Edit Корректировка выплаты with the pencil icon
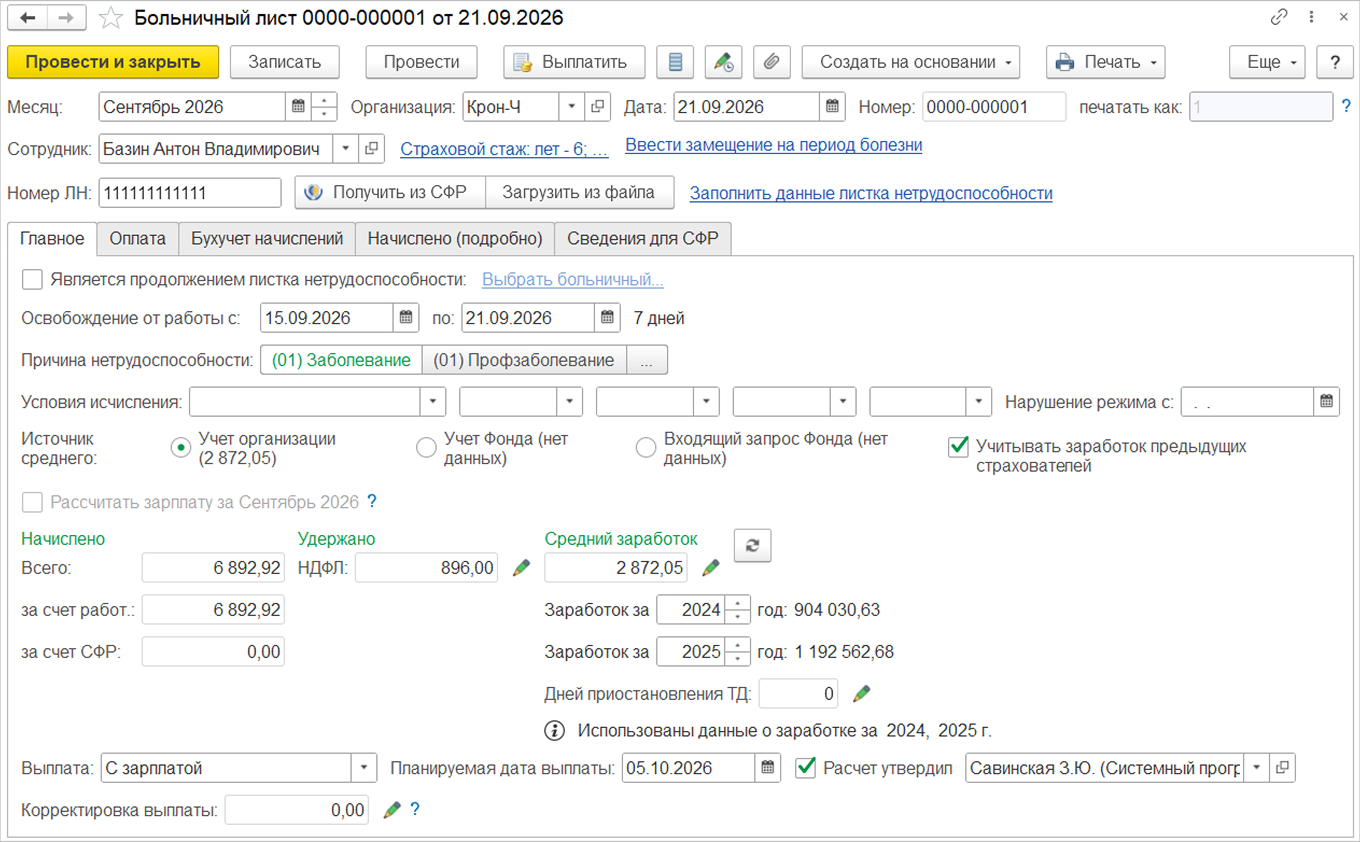The width and height of the screenshot is (1360, 842). pos(392,809)
